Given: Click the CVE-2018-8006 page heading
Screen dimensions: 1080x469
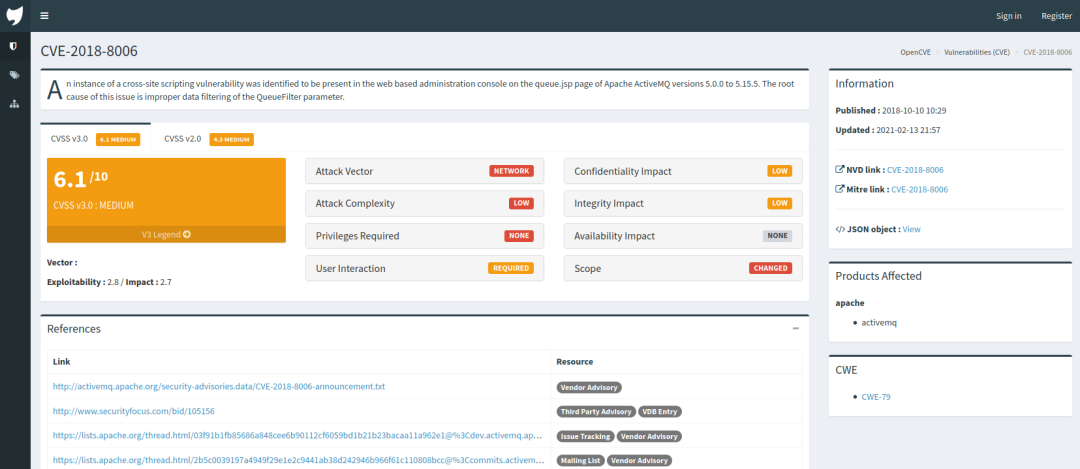Looking at the screenshot, I should [x=89, y=52].
